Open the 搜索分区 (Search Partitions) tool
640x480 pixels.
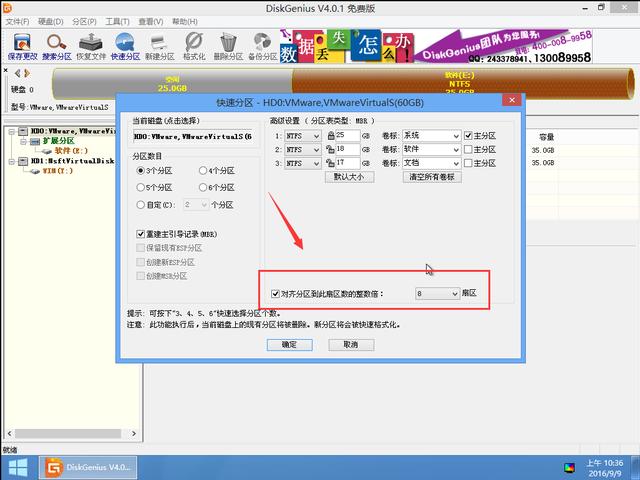click(57, 45)
